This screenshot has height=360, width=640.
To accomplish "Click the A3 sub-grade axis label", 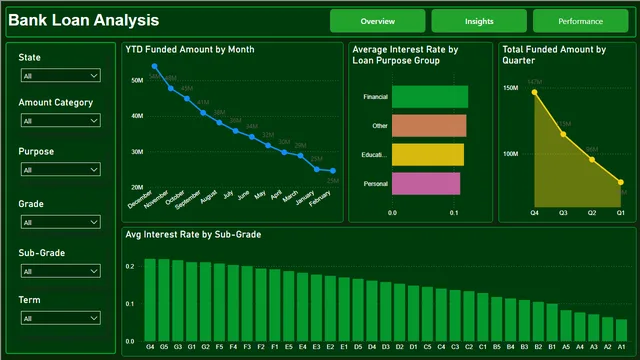I will tap(593, 347).
